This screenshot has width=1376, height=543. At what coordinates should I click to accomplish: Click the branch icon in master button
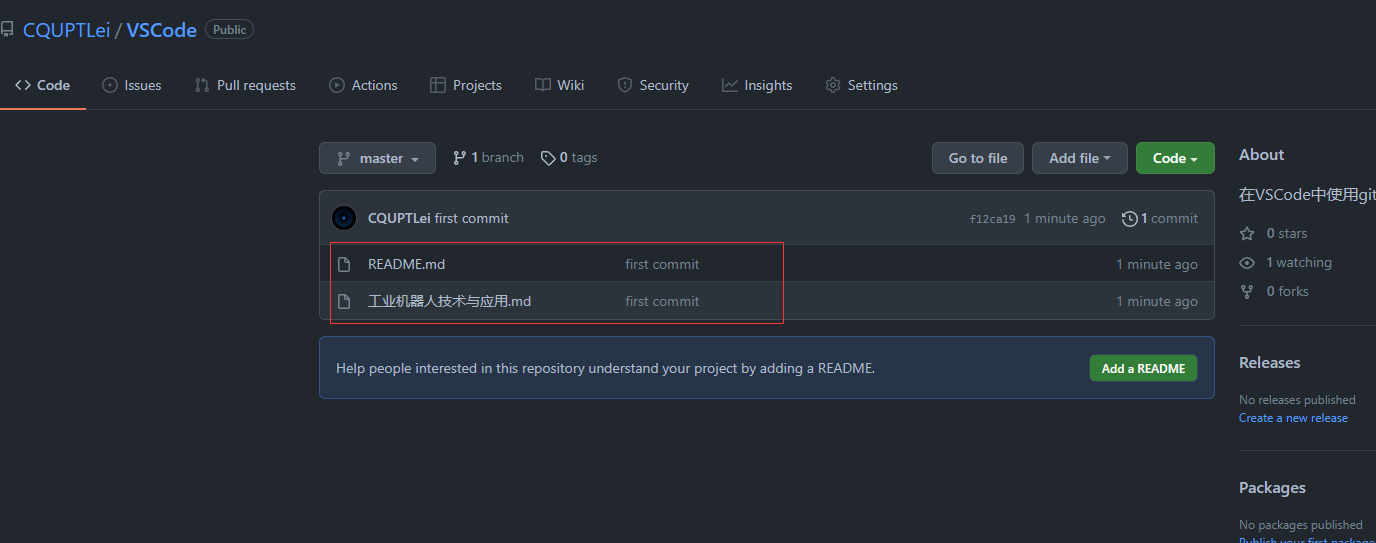(x=344, y=158)
